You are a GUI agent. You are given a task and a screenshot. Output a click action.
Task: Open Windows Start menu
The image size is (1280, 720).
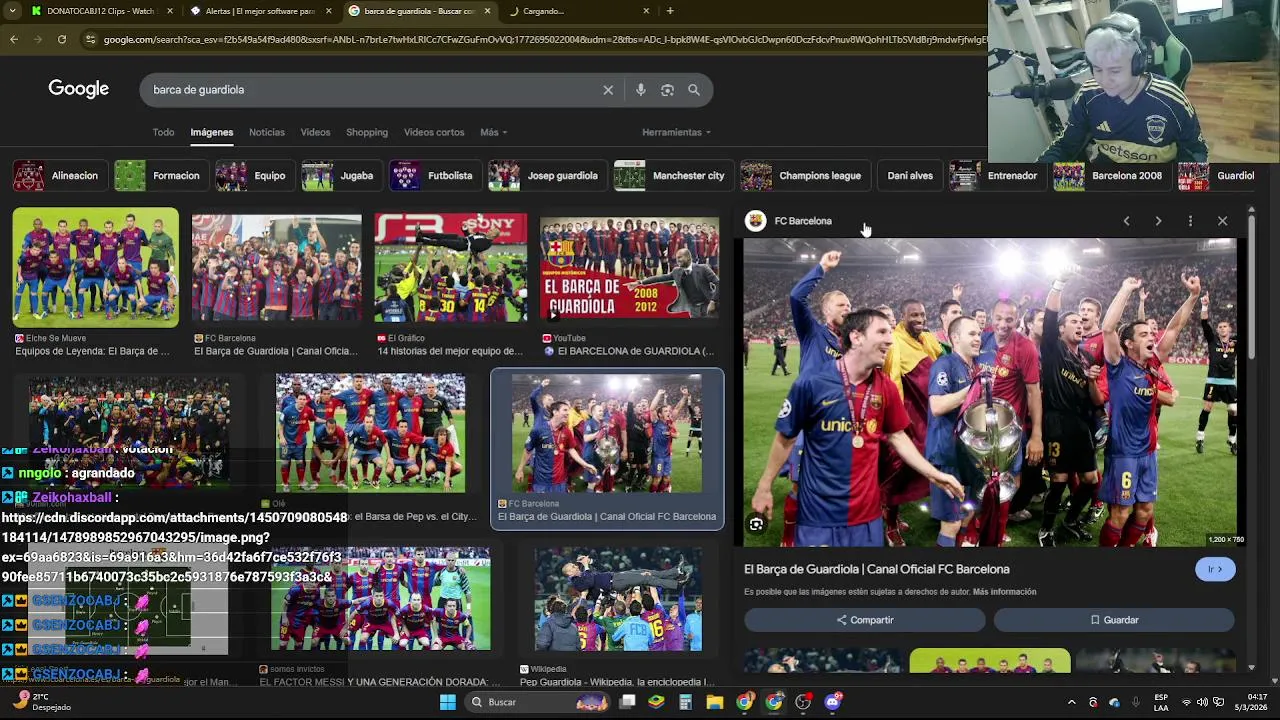point(448,702)
